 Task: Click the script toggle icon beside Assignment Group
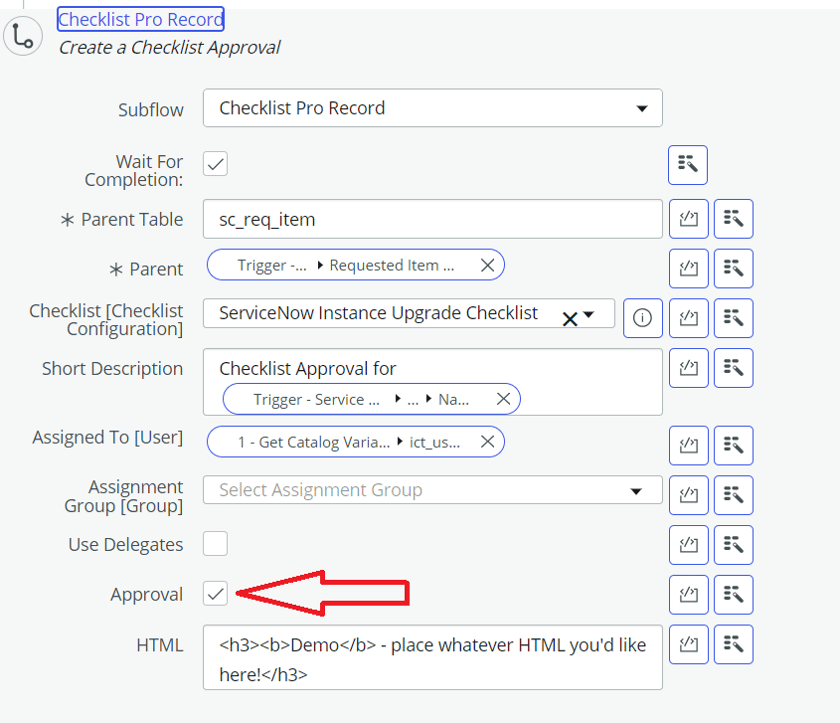pyautogui.click(x=688, y=494)
